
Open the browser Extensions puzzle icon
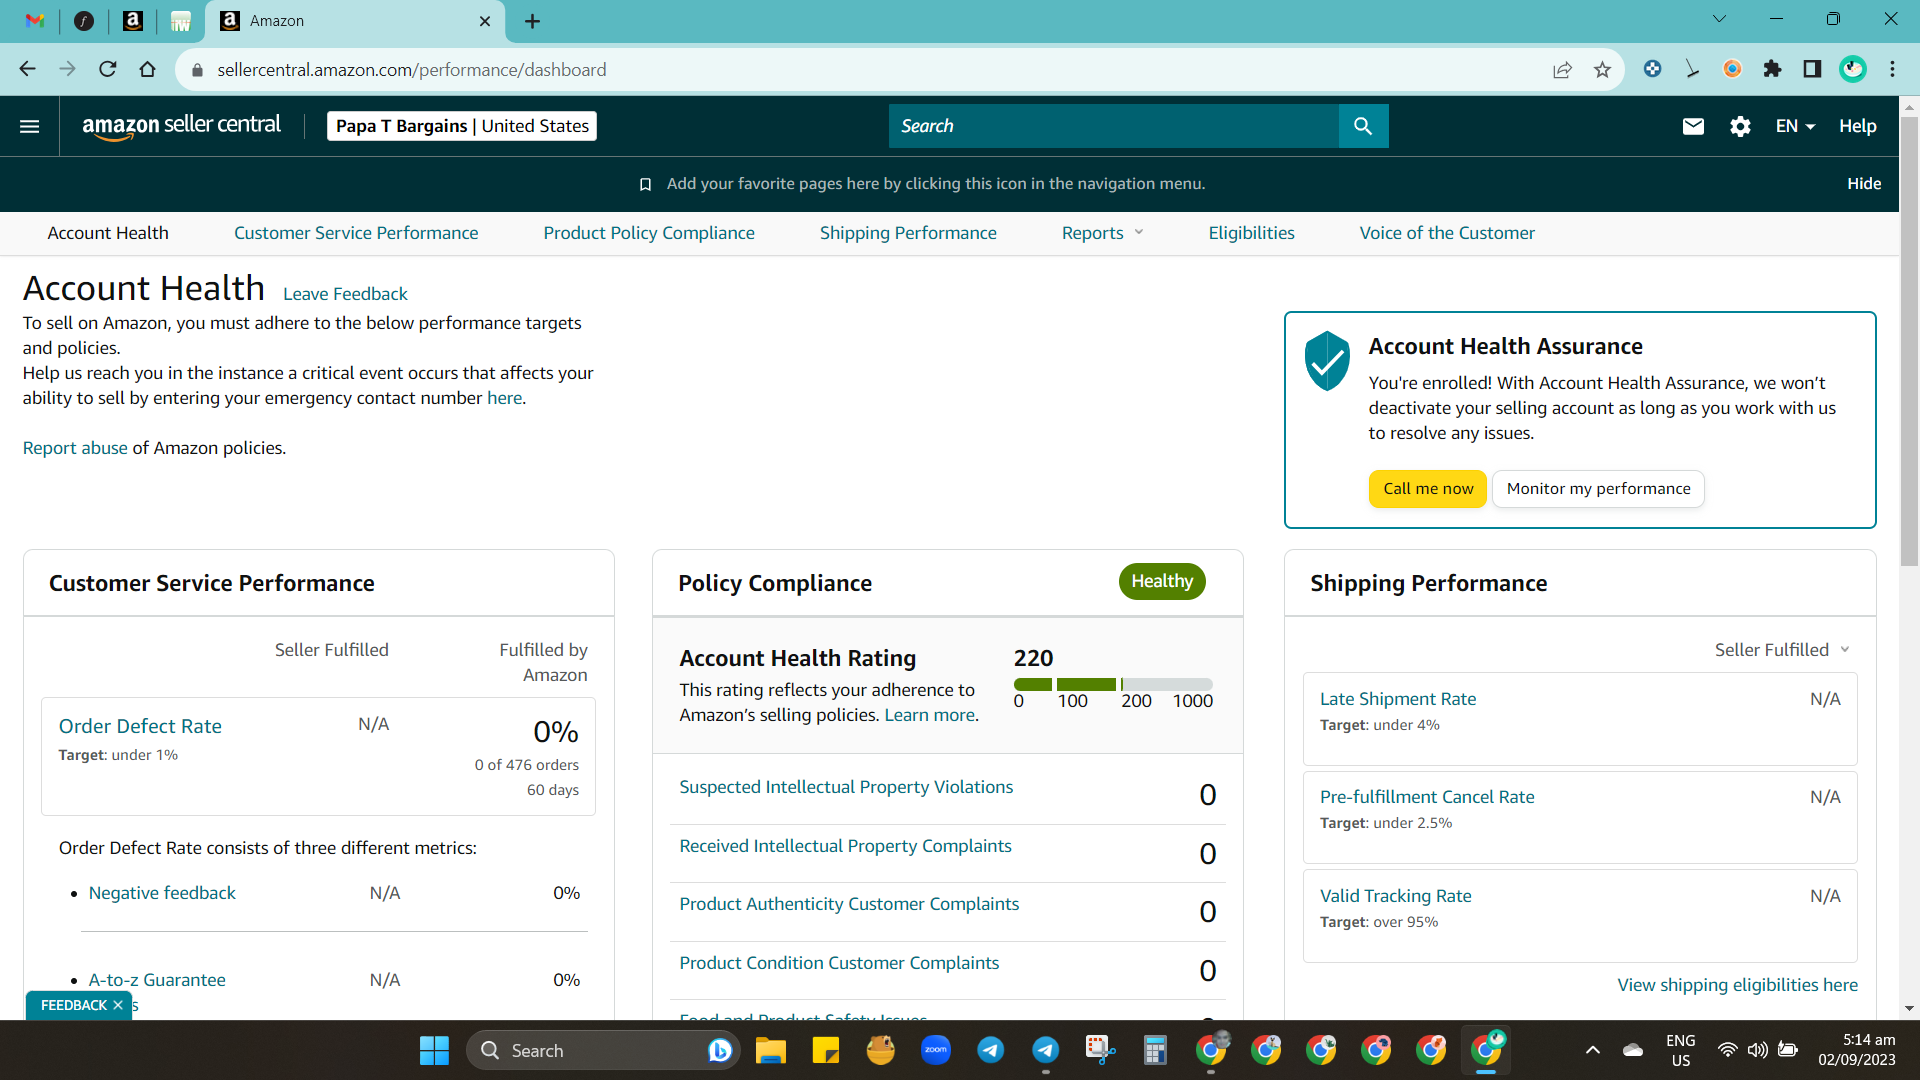pos(1772,69)
